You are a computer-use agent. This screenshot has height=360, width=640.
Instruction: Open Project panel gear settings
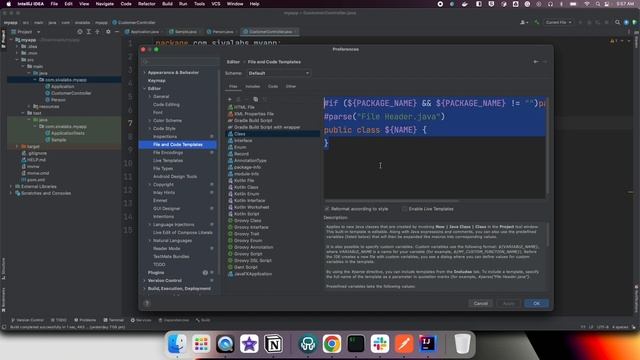(x=108, y=32)
